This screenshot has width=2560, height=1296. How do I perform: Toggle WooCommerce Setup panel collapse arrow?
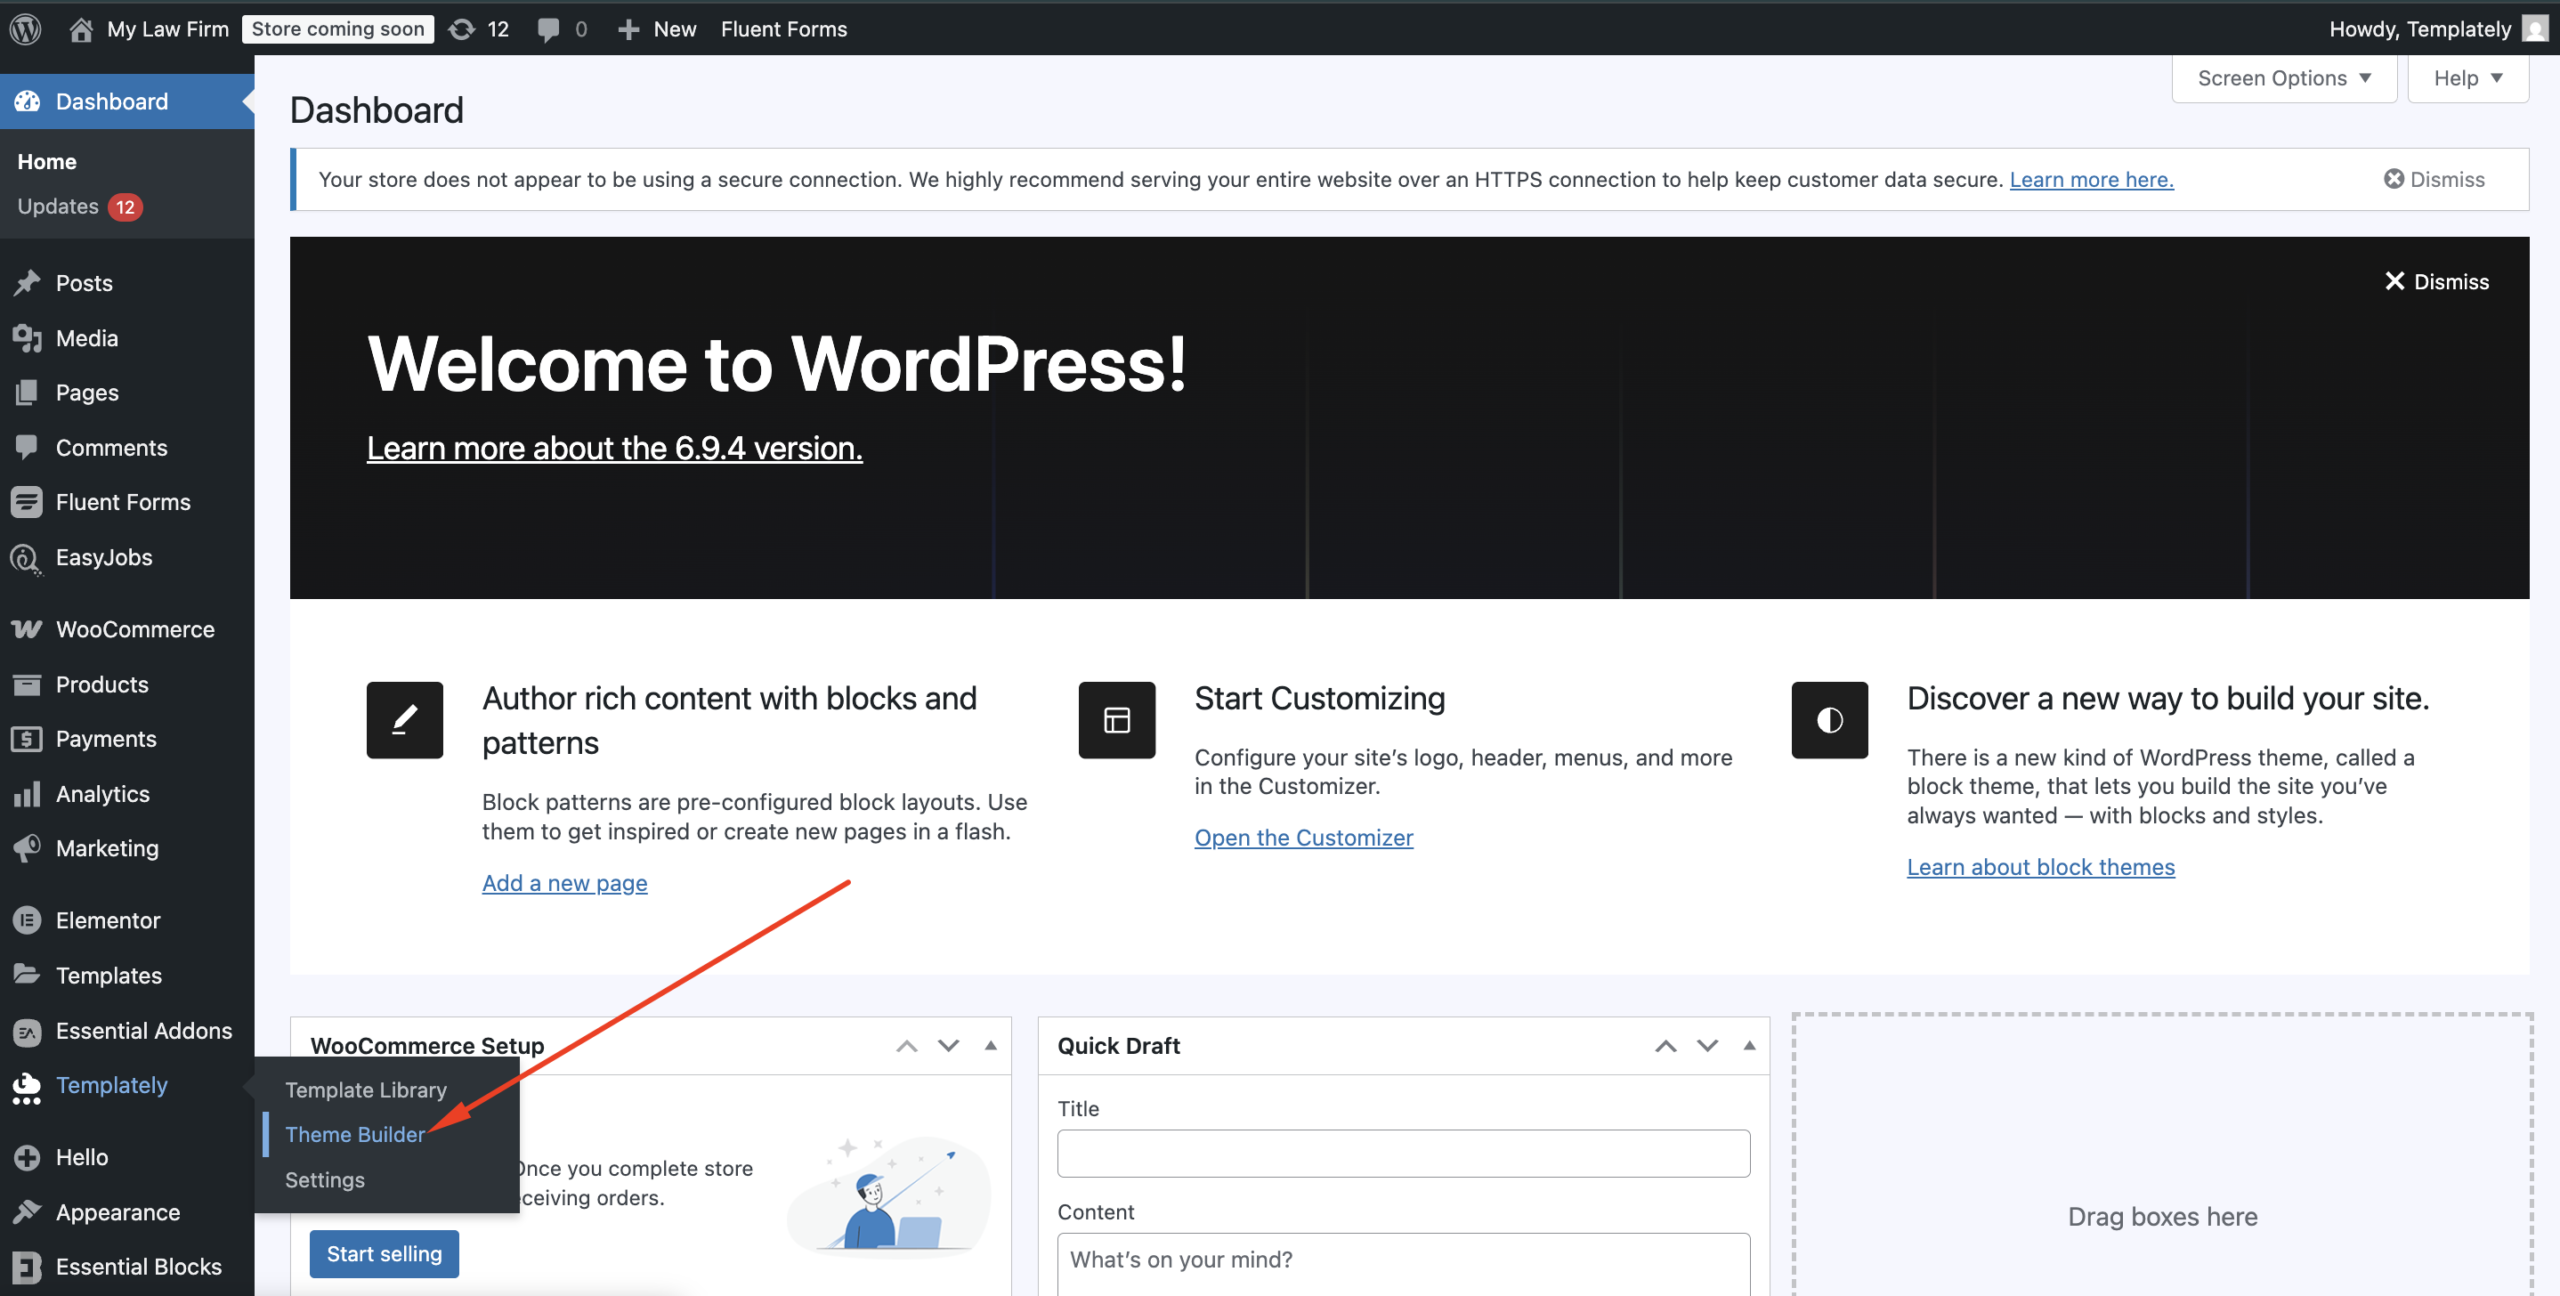point(990,1046)
